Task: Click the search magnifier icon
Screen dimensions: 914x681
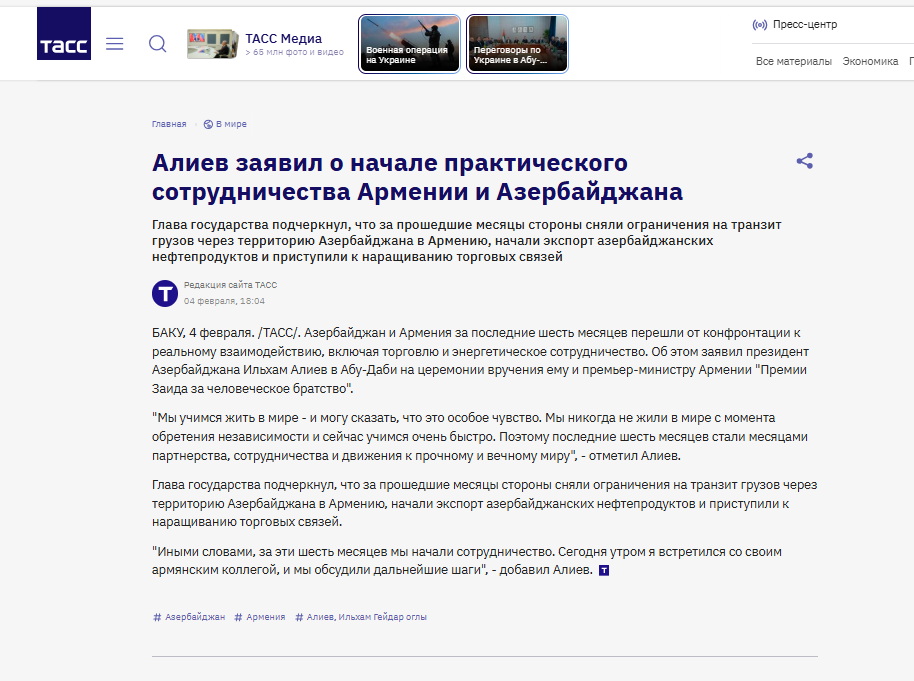Action: coord(158,44)
